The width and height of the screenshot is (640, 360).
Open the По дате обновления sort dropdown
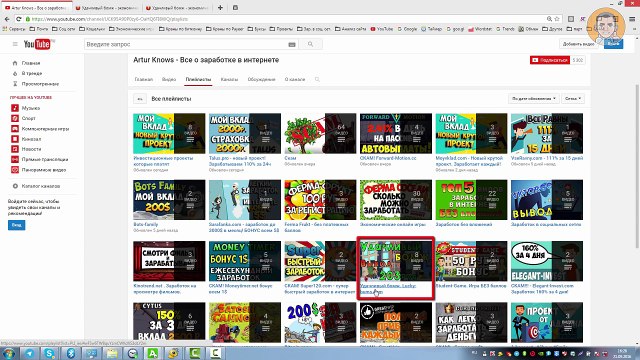click(x=534, y=99)
